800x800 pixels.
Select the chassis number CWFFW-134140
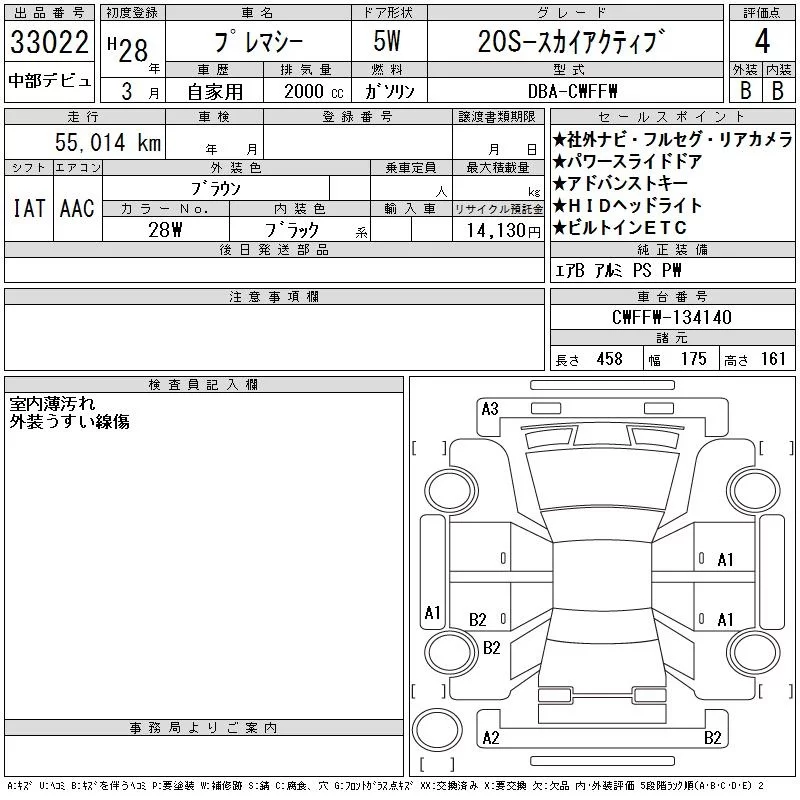pos(672,317)
